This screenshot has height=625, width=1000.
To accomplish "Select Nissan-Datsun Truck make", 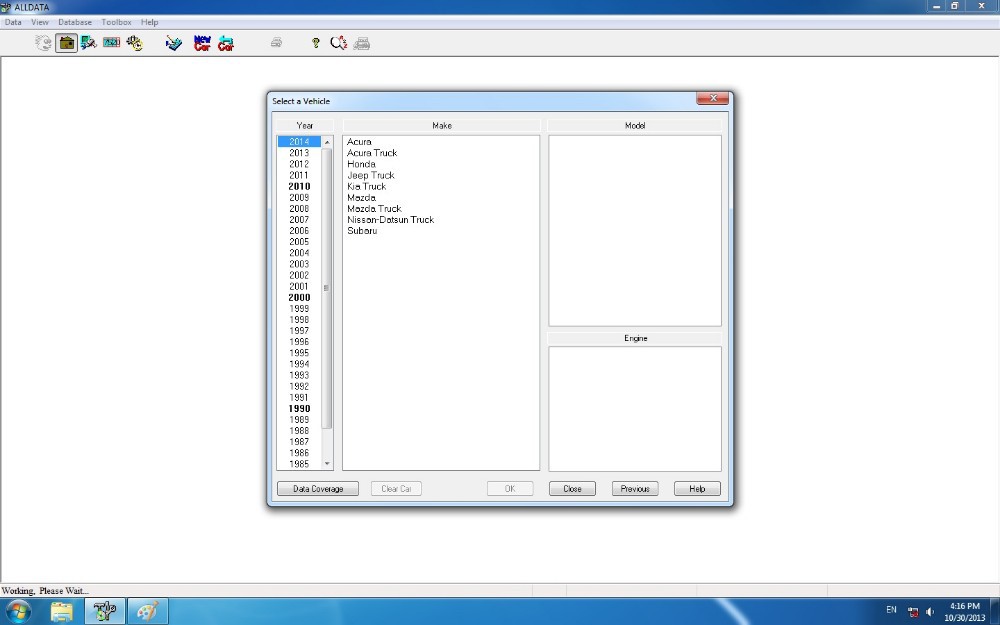I will click(390, 219).
